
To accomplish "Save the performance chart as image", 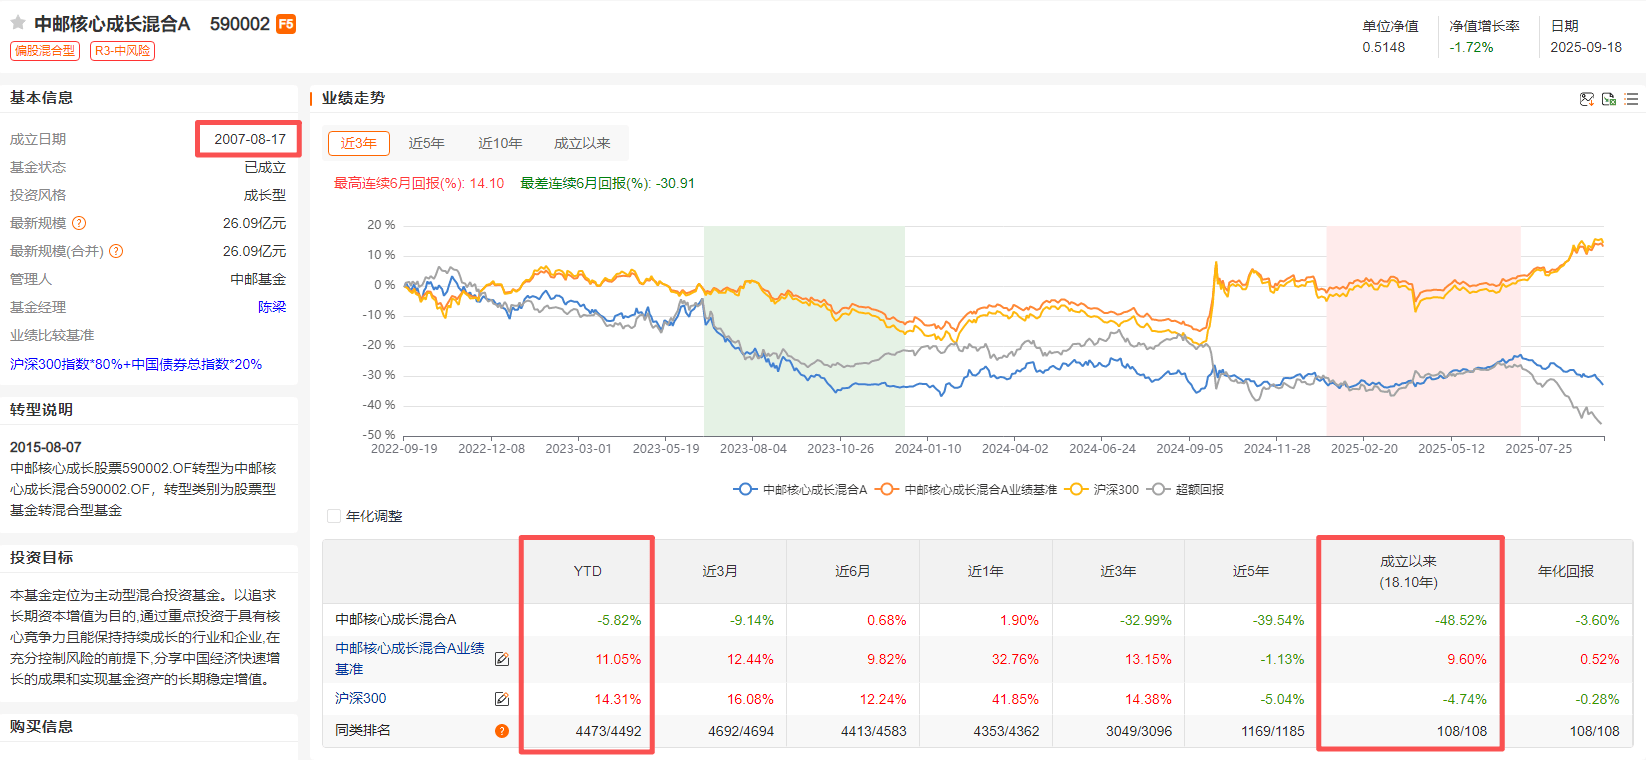I will pos(1586,99).
